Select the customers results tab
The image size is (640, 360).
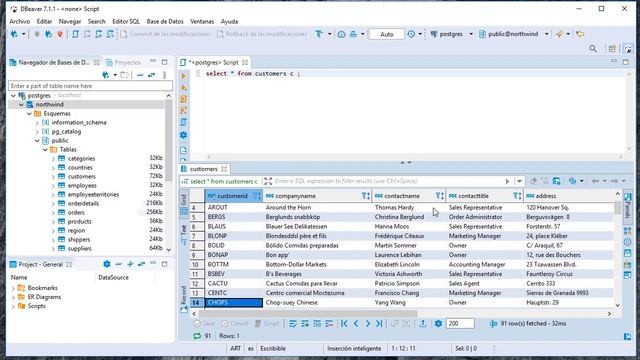[x=204, y=169]
